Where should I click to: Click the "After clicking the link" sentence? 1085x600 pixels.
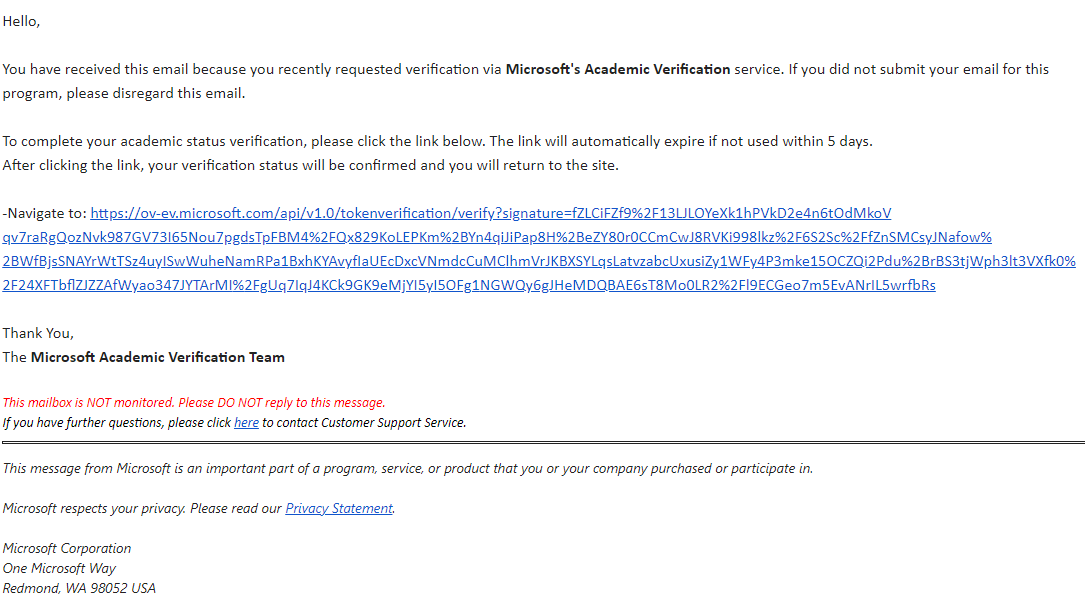click(x=311, y=165)
